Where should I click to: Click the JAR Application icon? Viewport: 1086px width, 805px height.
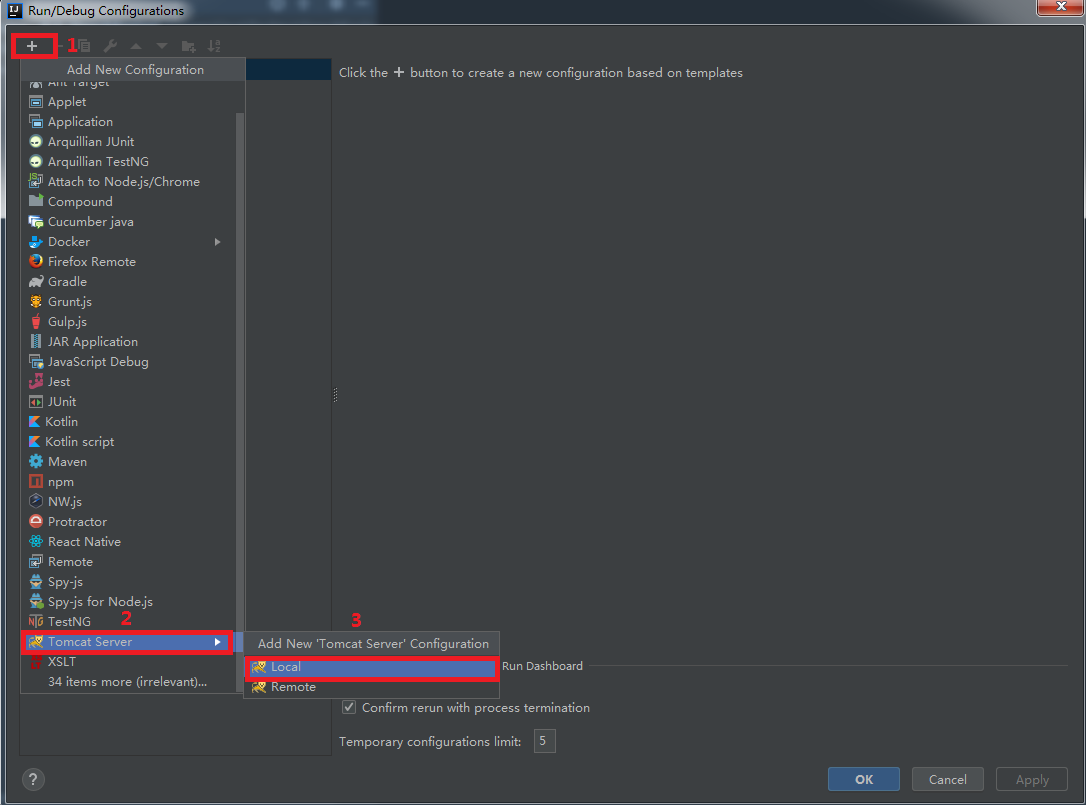[x=36, y=342]
